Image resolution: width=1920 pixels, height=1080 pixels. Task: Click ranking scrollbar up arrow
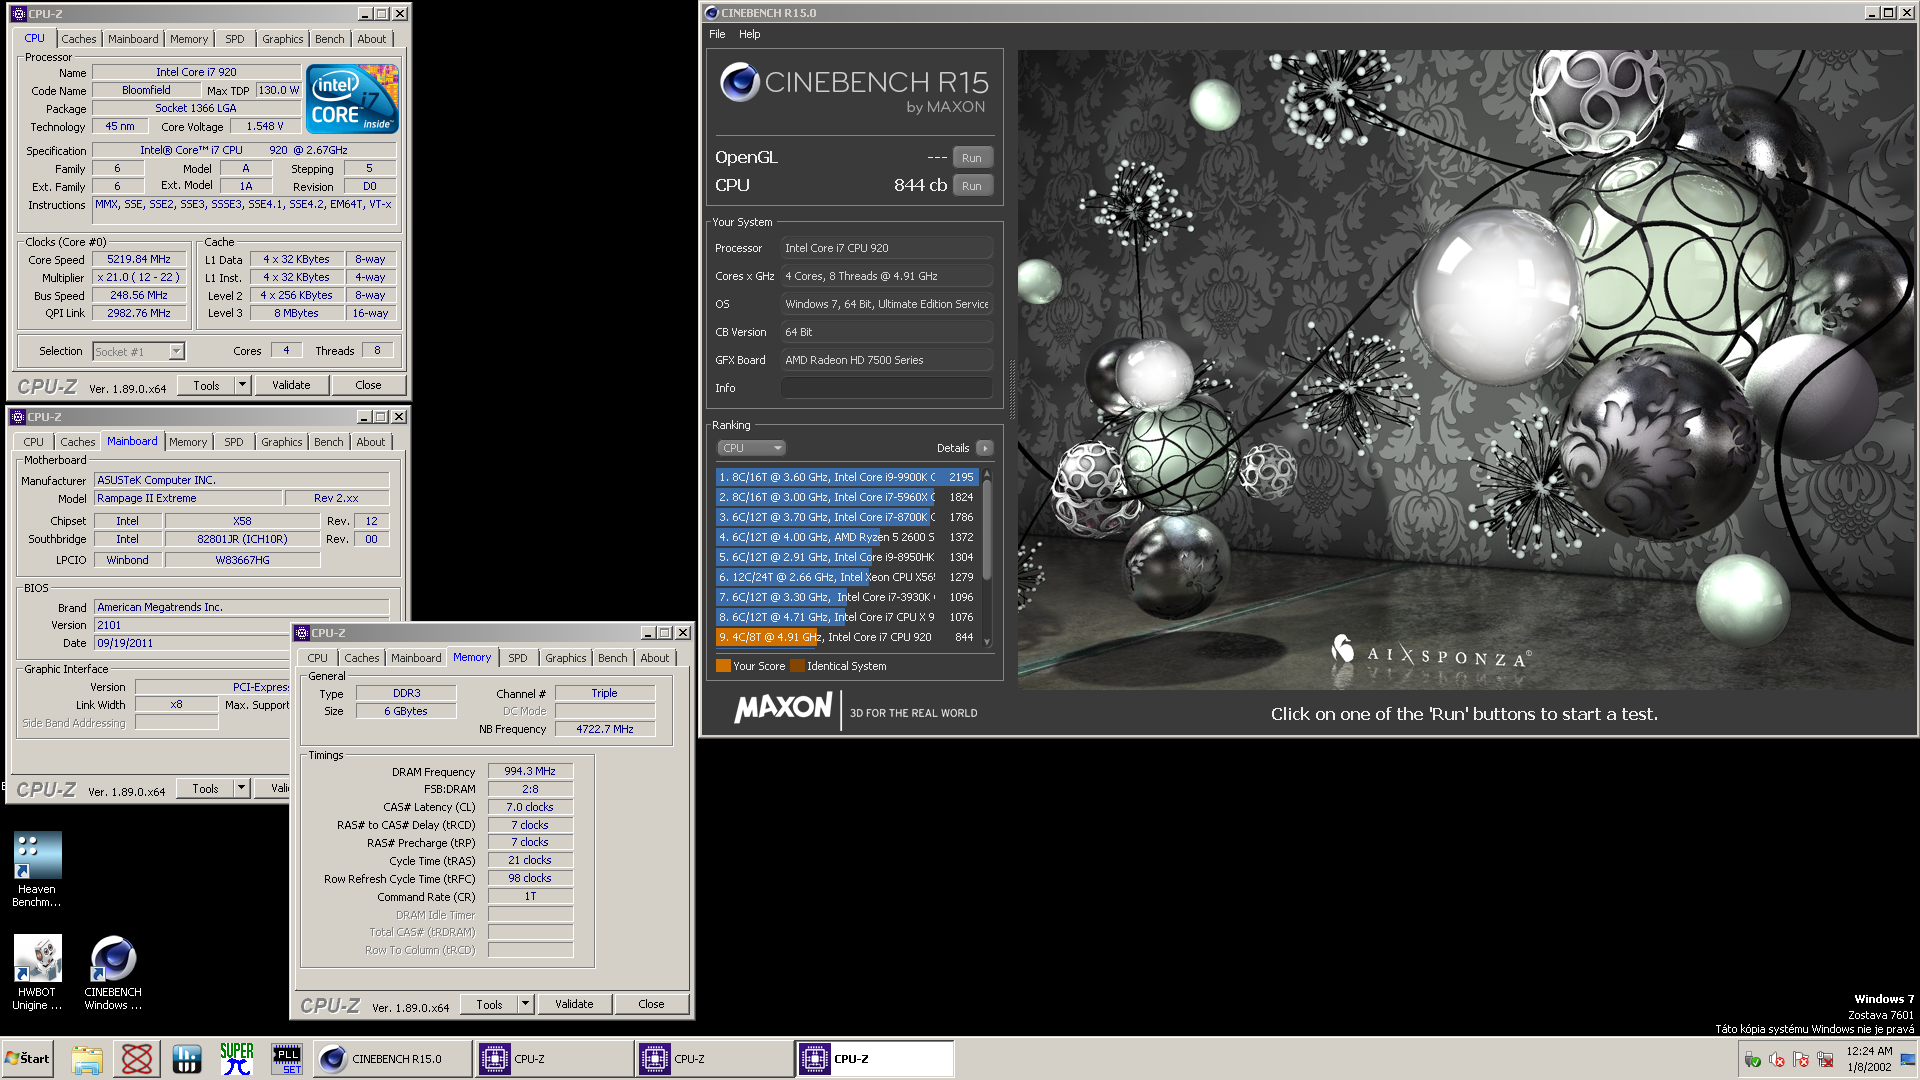987,473
